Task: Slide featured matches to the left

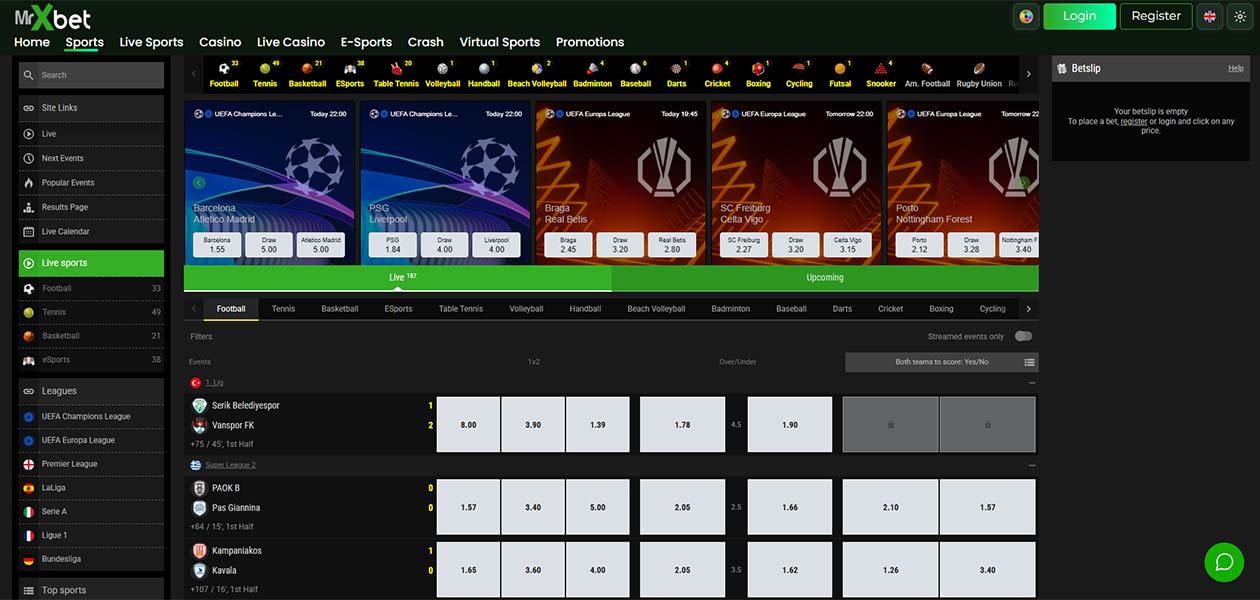Action: (199, 183)
